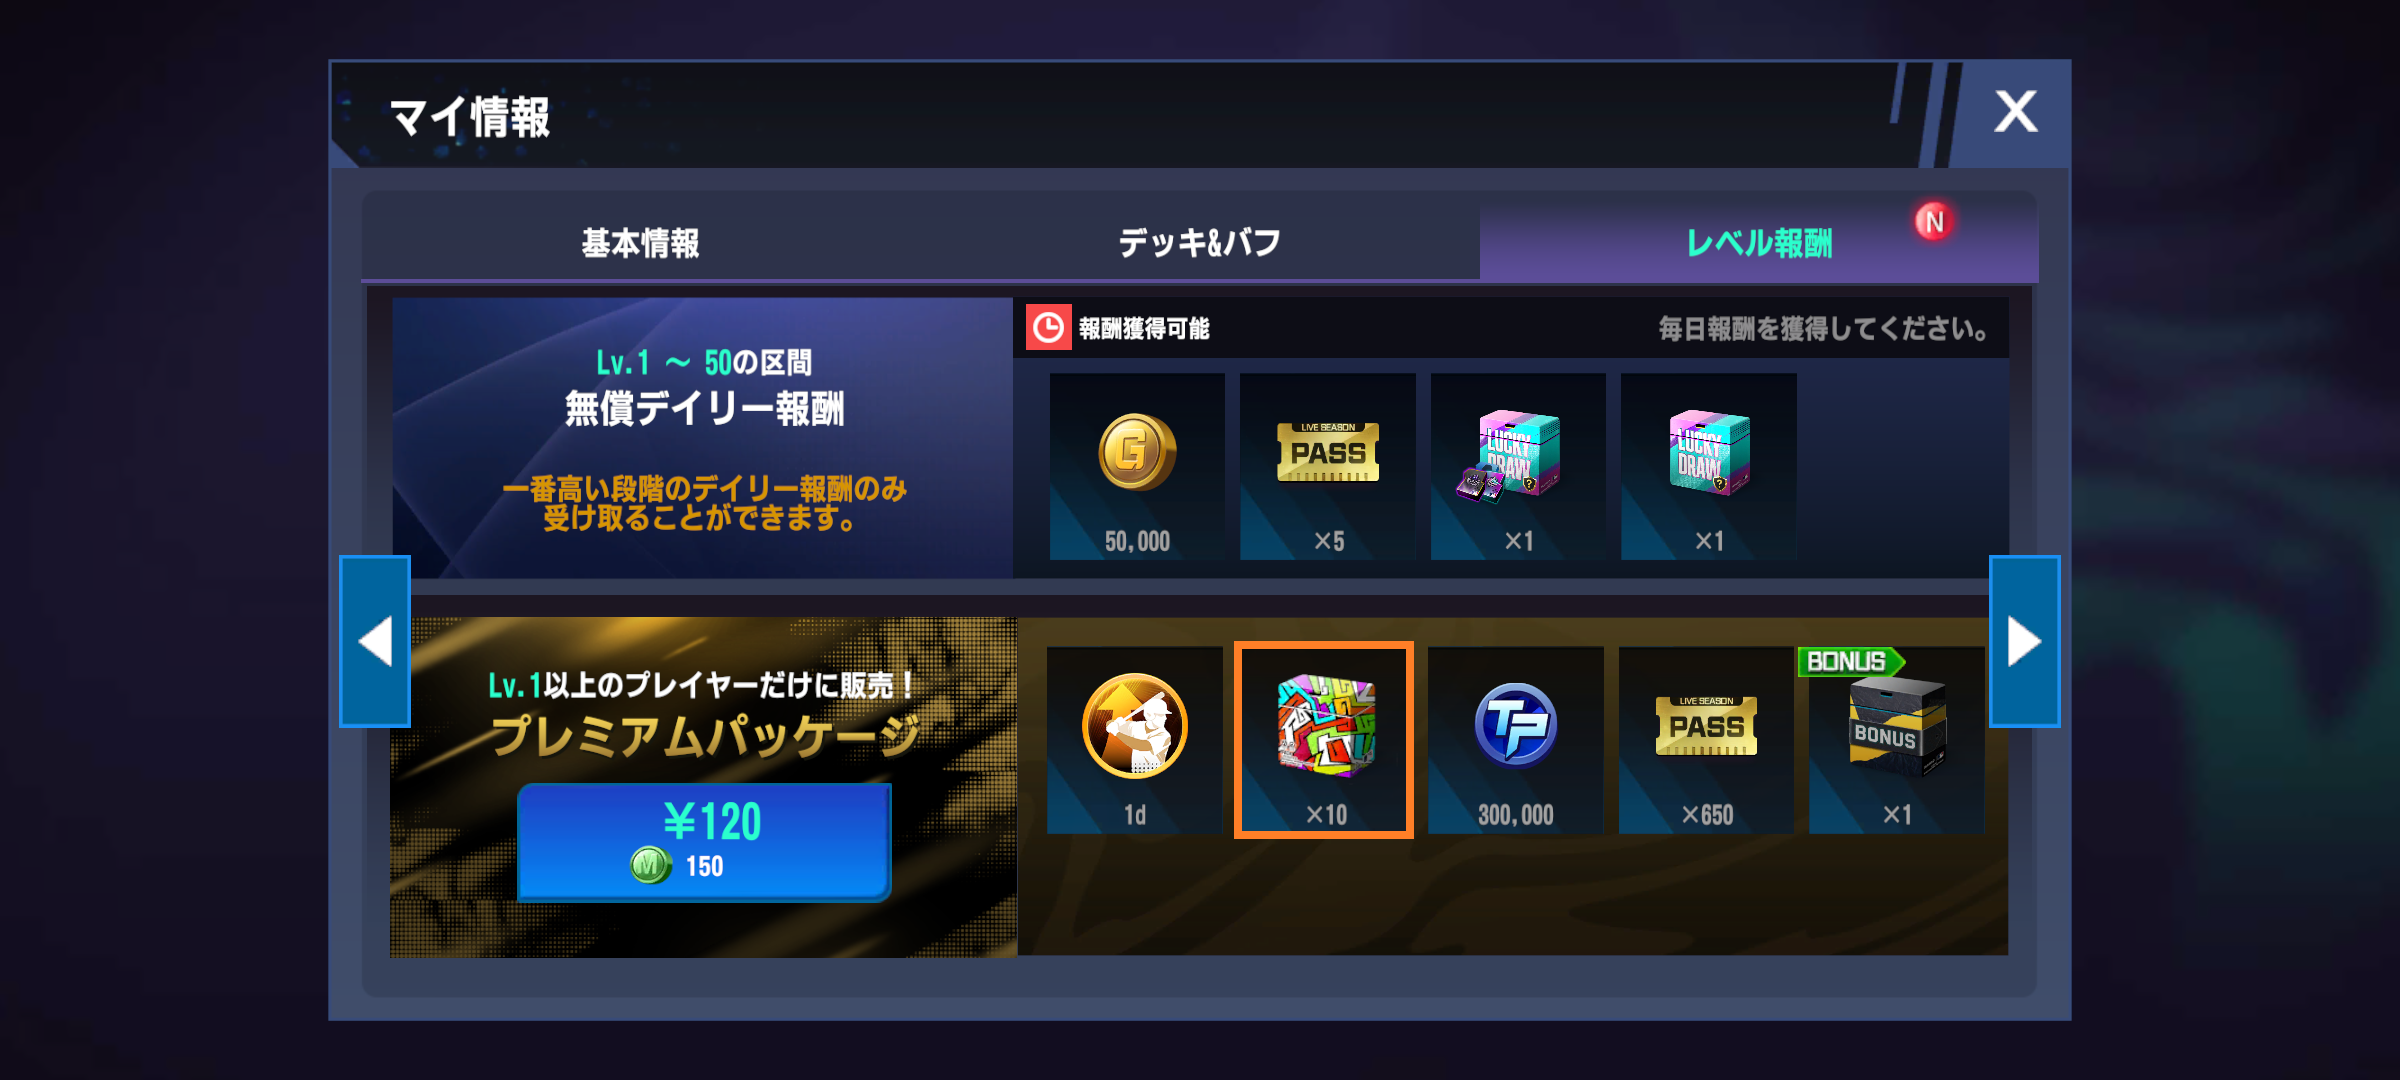The height and width of the screenshot is (1080, 2400).
Task: Go to next page with right arrow
Action: [2025, 641]
